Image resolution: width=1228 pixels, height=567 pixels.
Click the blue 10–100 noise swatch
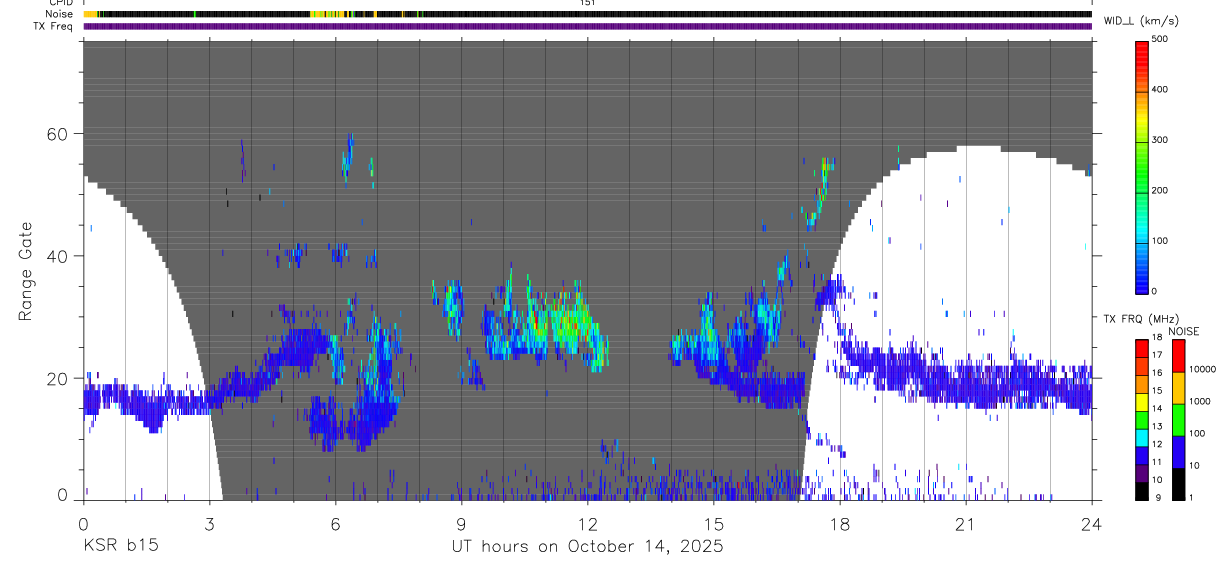click(x=1177, y=451)
